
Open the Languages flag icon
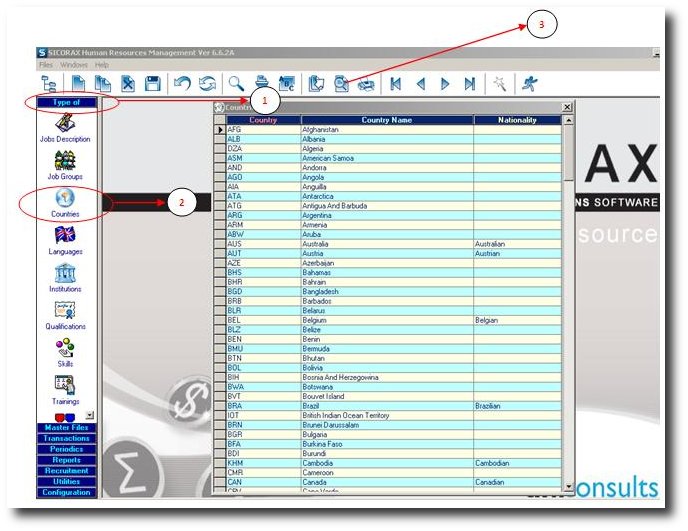tap(66, 236)
